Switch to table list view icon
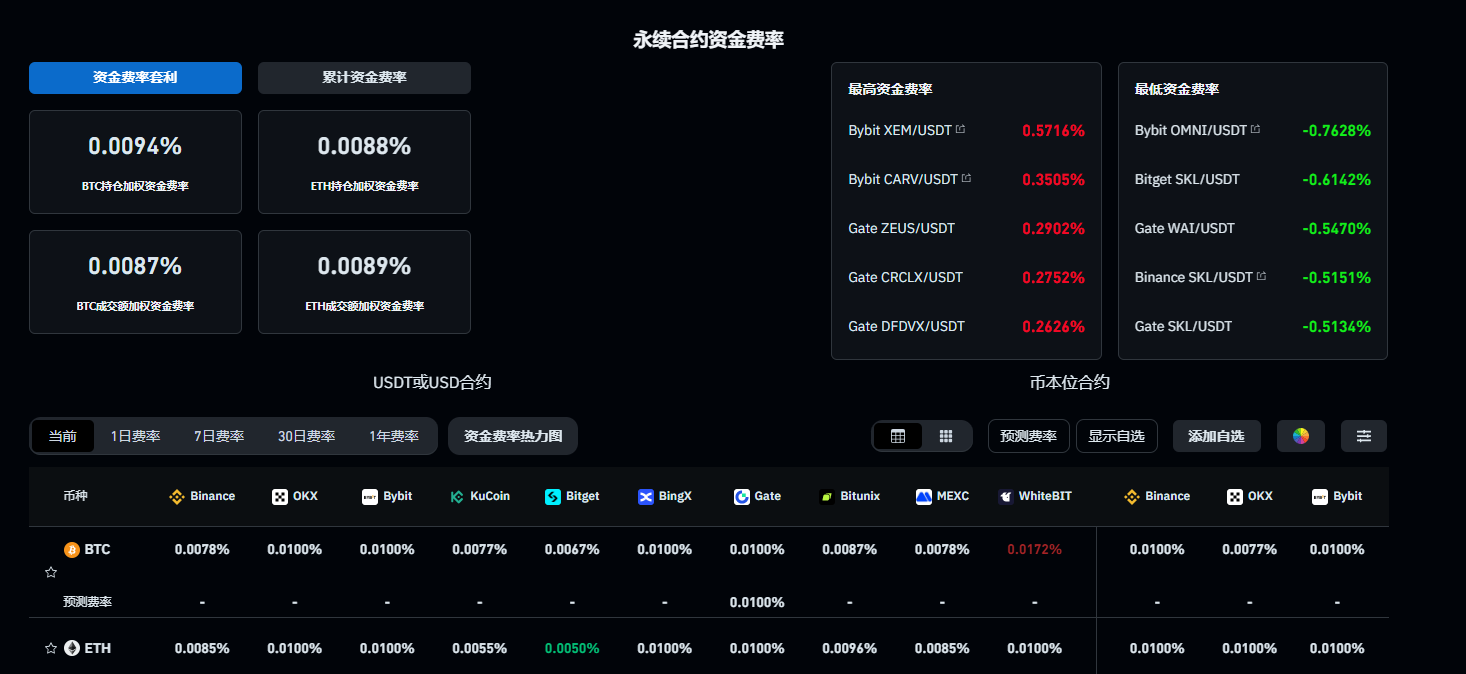Screen dimensions: 1466x674 (898, 436)
